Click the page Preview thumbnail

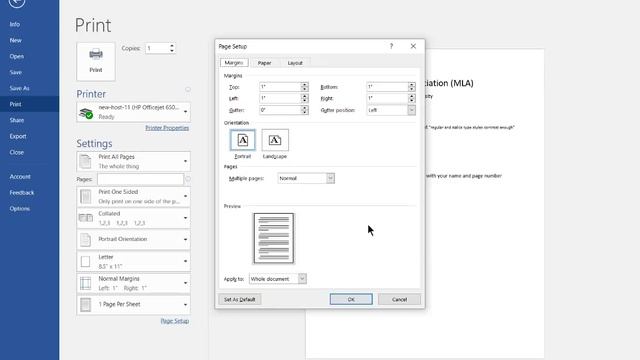pos(273,238)
